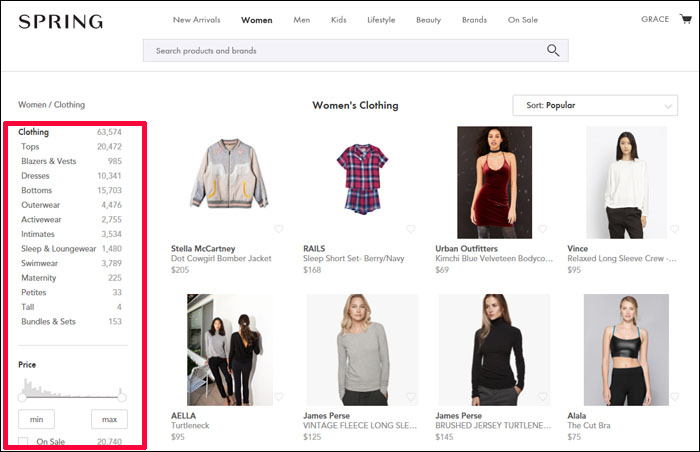700x452 pixels.
Task: Open the James Perse black turtleneck image
Action: click(x=495, y=350)
